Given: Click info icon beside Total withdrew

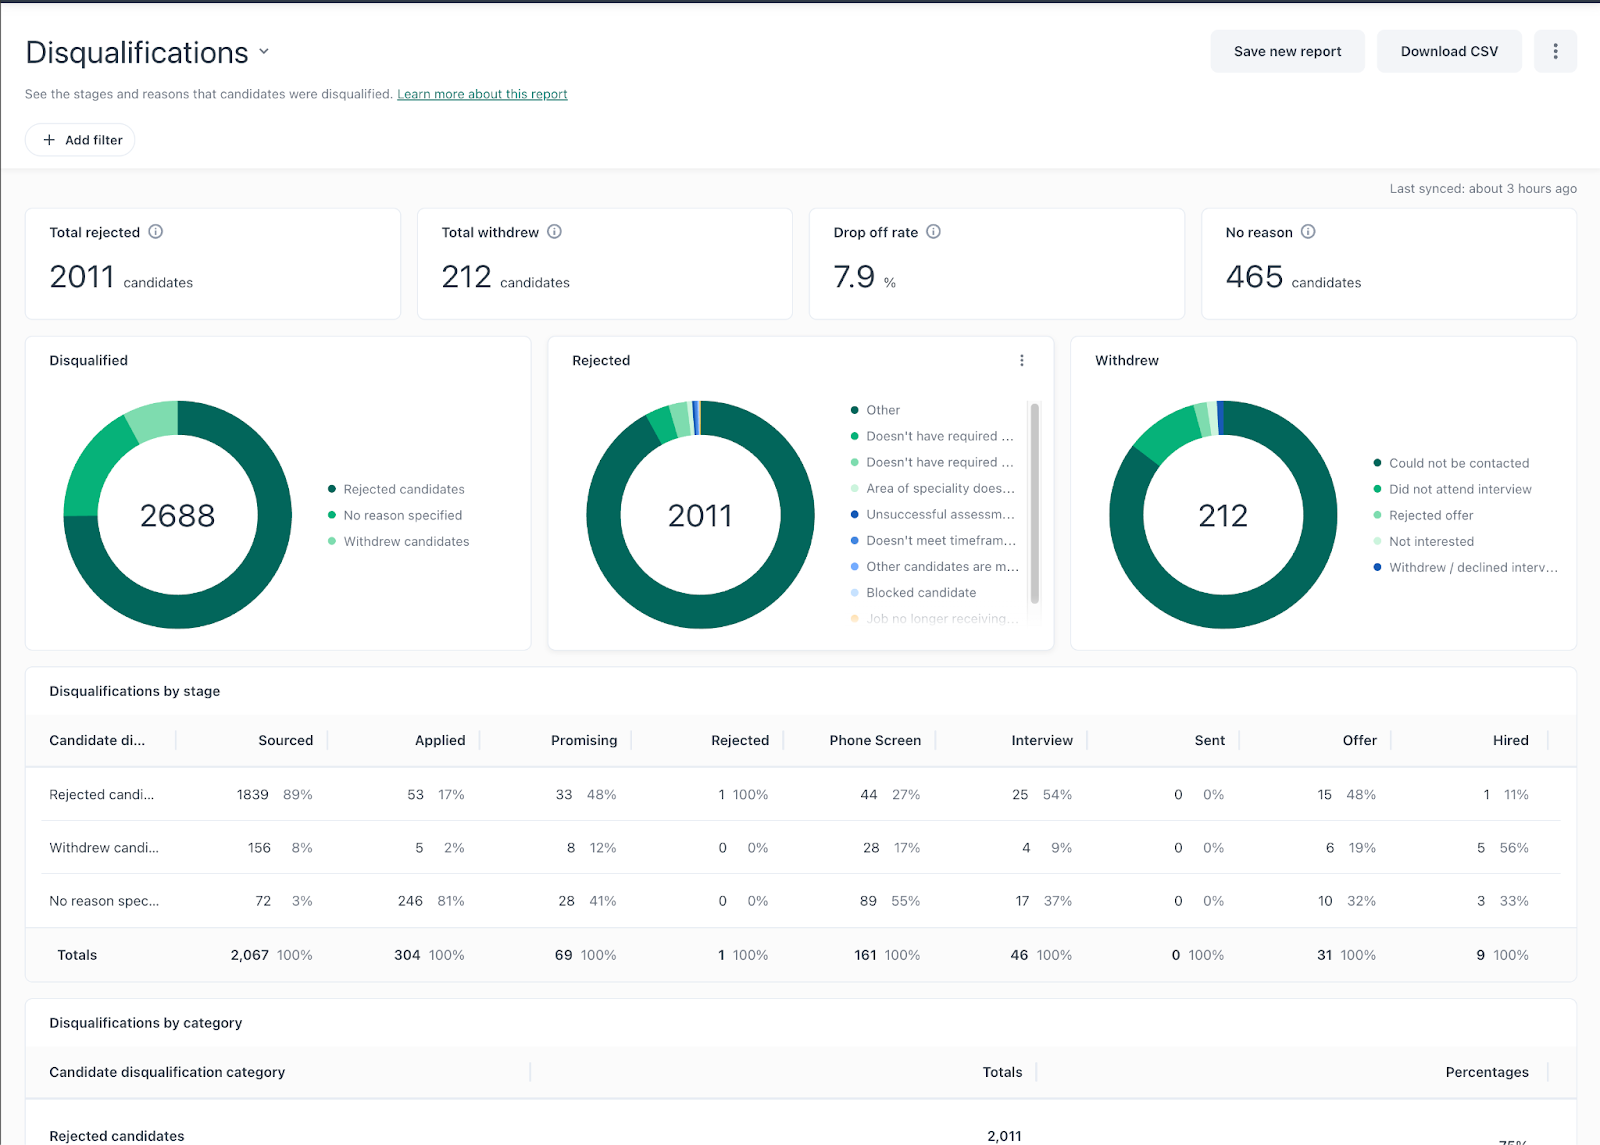Looking at the screenshot, I should 554,232.
